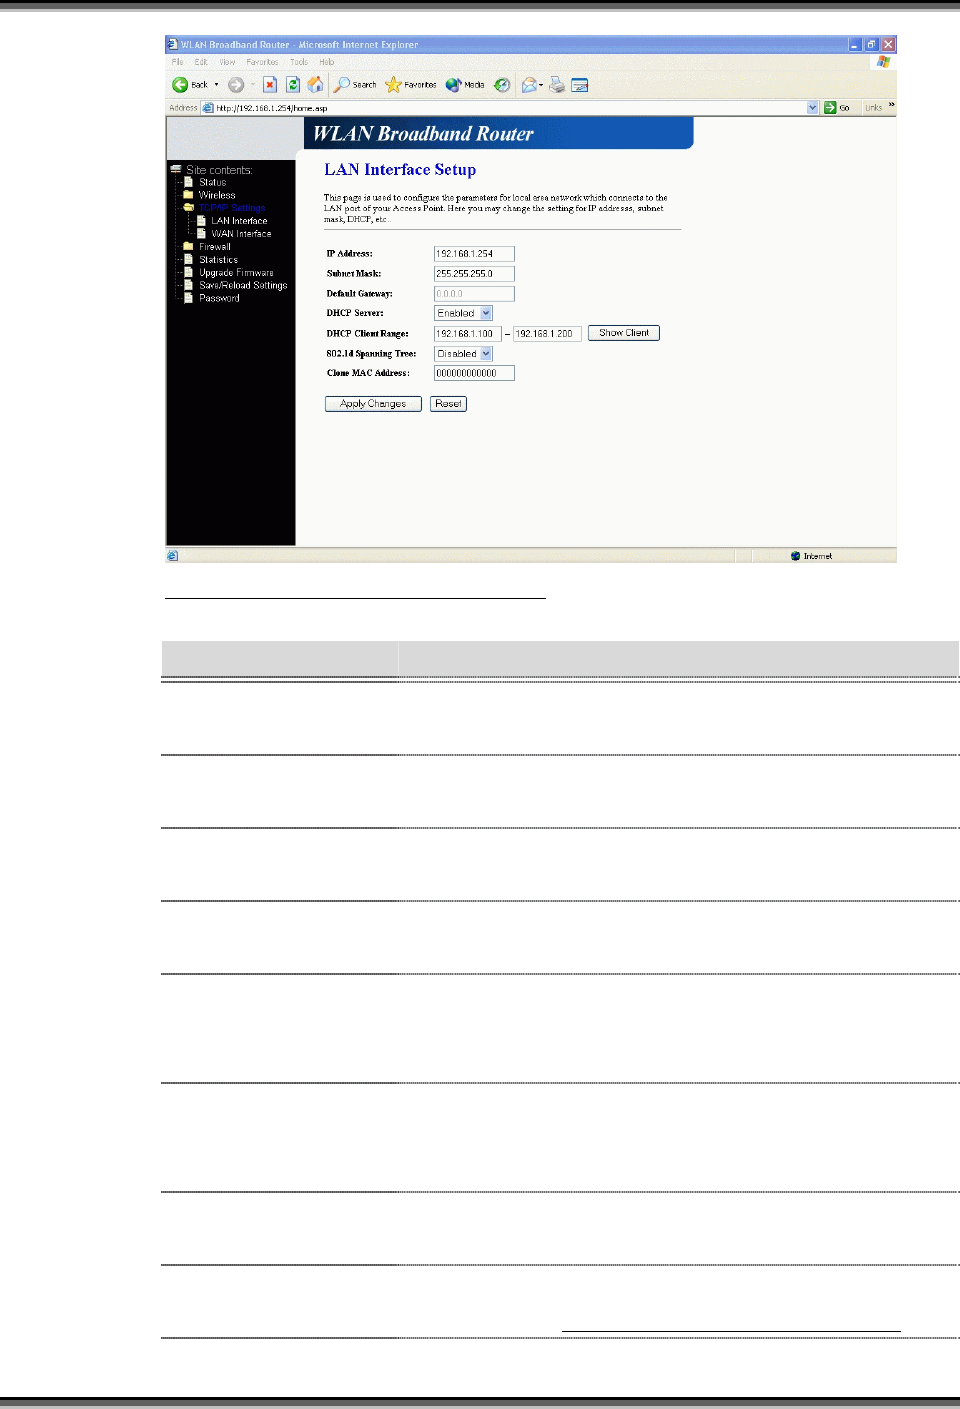960x1409 pixels.
Task: Select WAN Interface in the sidebar
Action: click(241, 234)
